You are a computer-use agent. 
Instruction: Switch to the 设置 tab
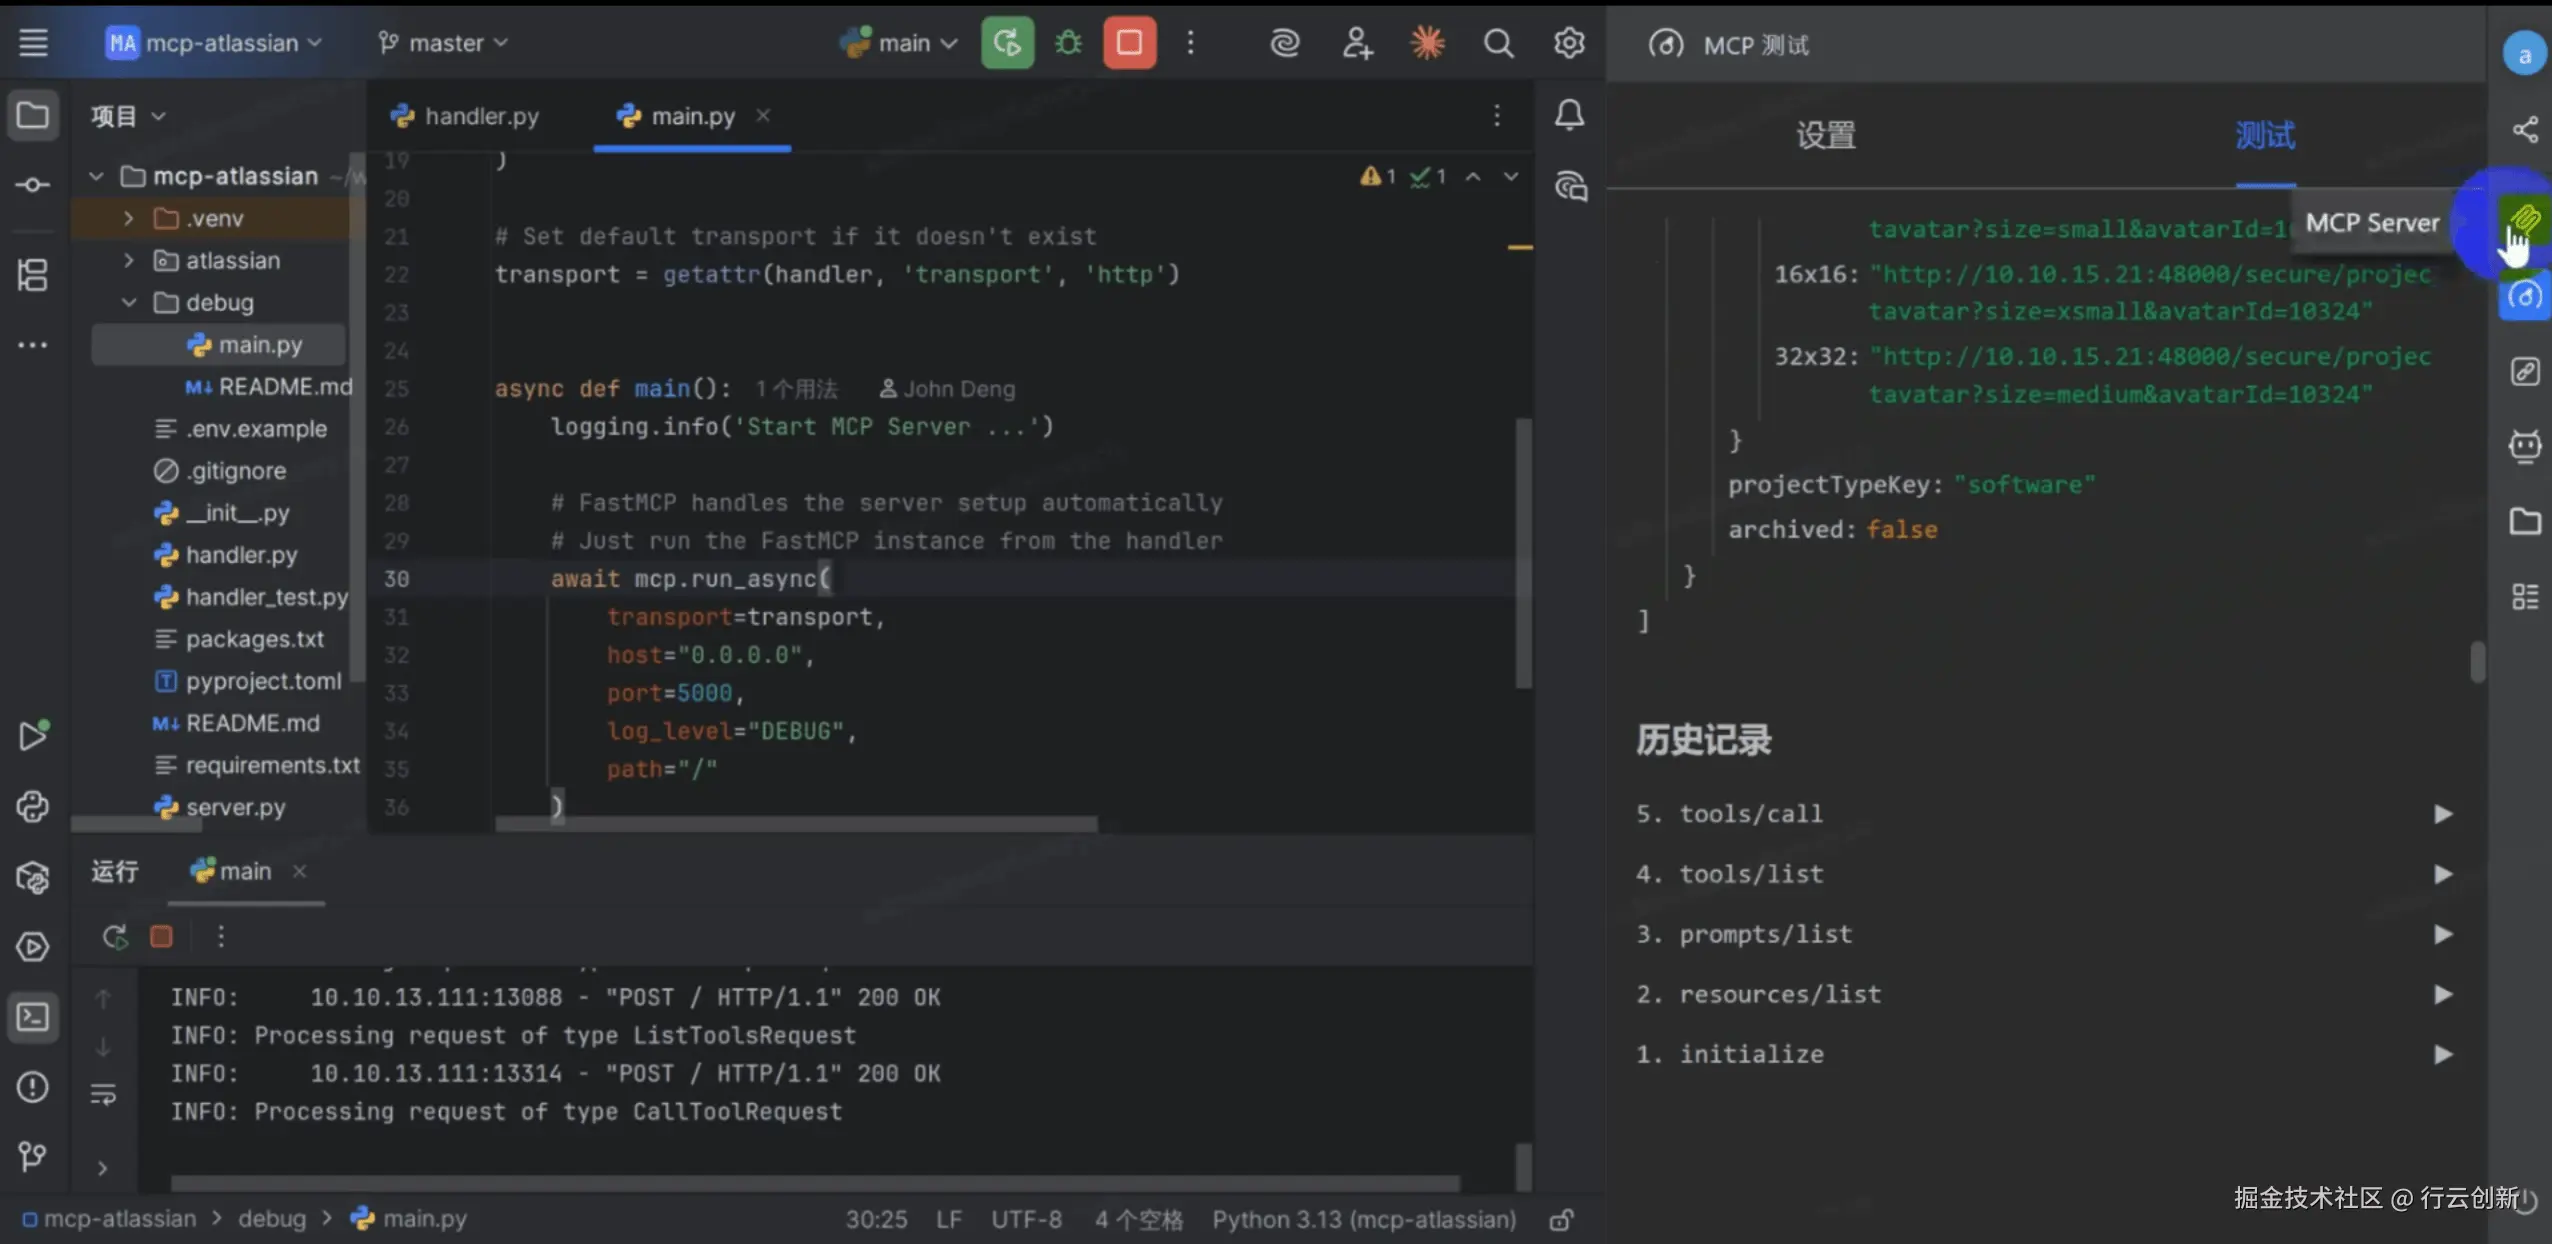pyautogui.click(x=1825, y=135)
